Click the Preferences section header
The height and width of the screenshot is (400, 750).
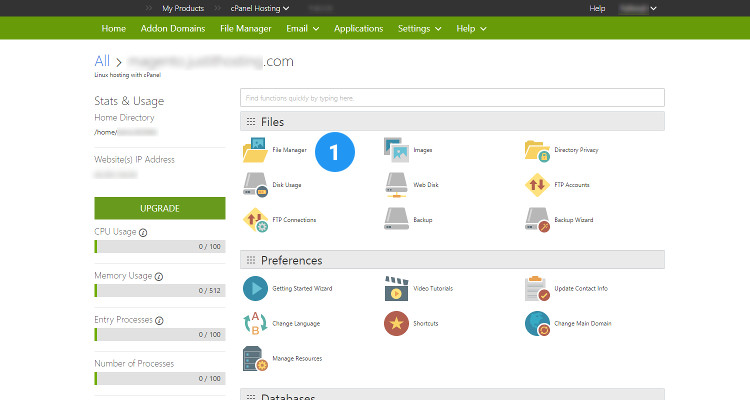point(452,259)
